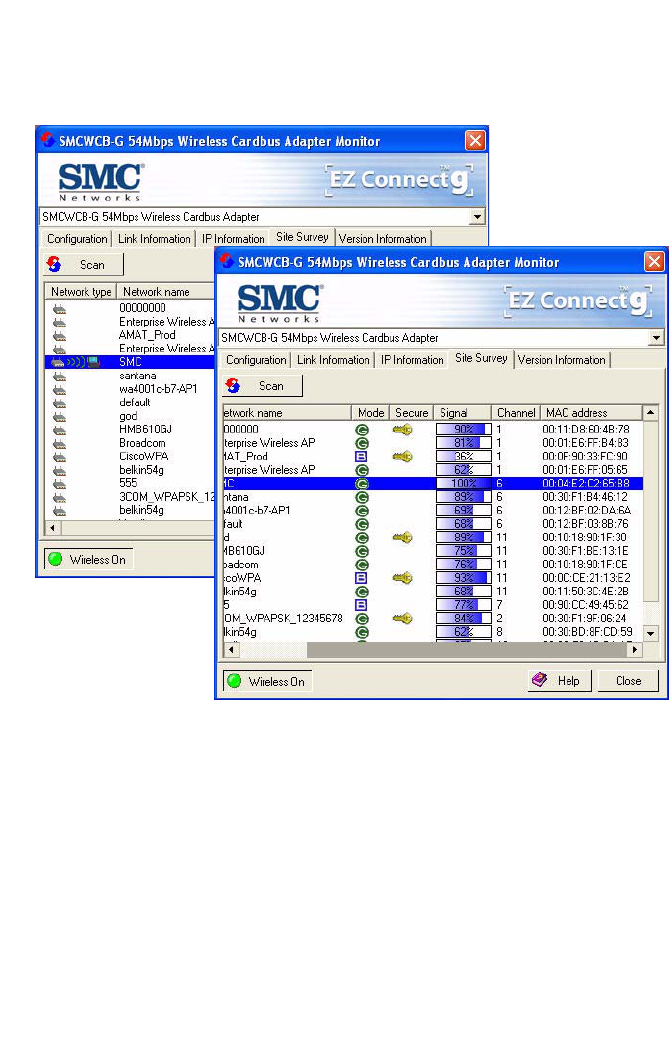Open Version Information tab in back window

click(383, 239)
